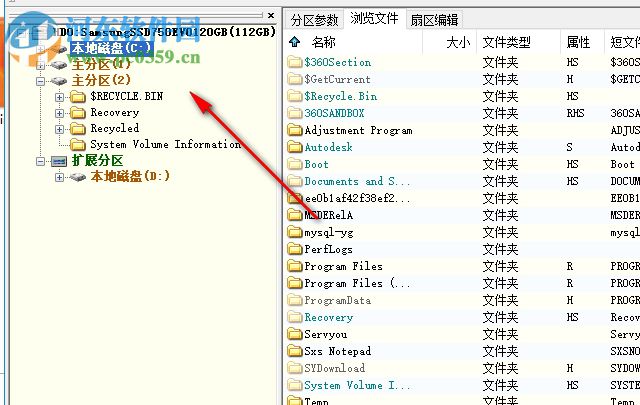Sort by the 大小 column header
The width and height of the screenshot is (640, 405).
pyautogui.click(x=458, y=42)
